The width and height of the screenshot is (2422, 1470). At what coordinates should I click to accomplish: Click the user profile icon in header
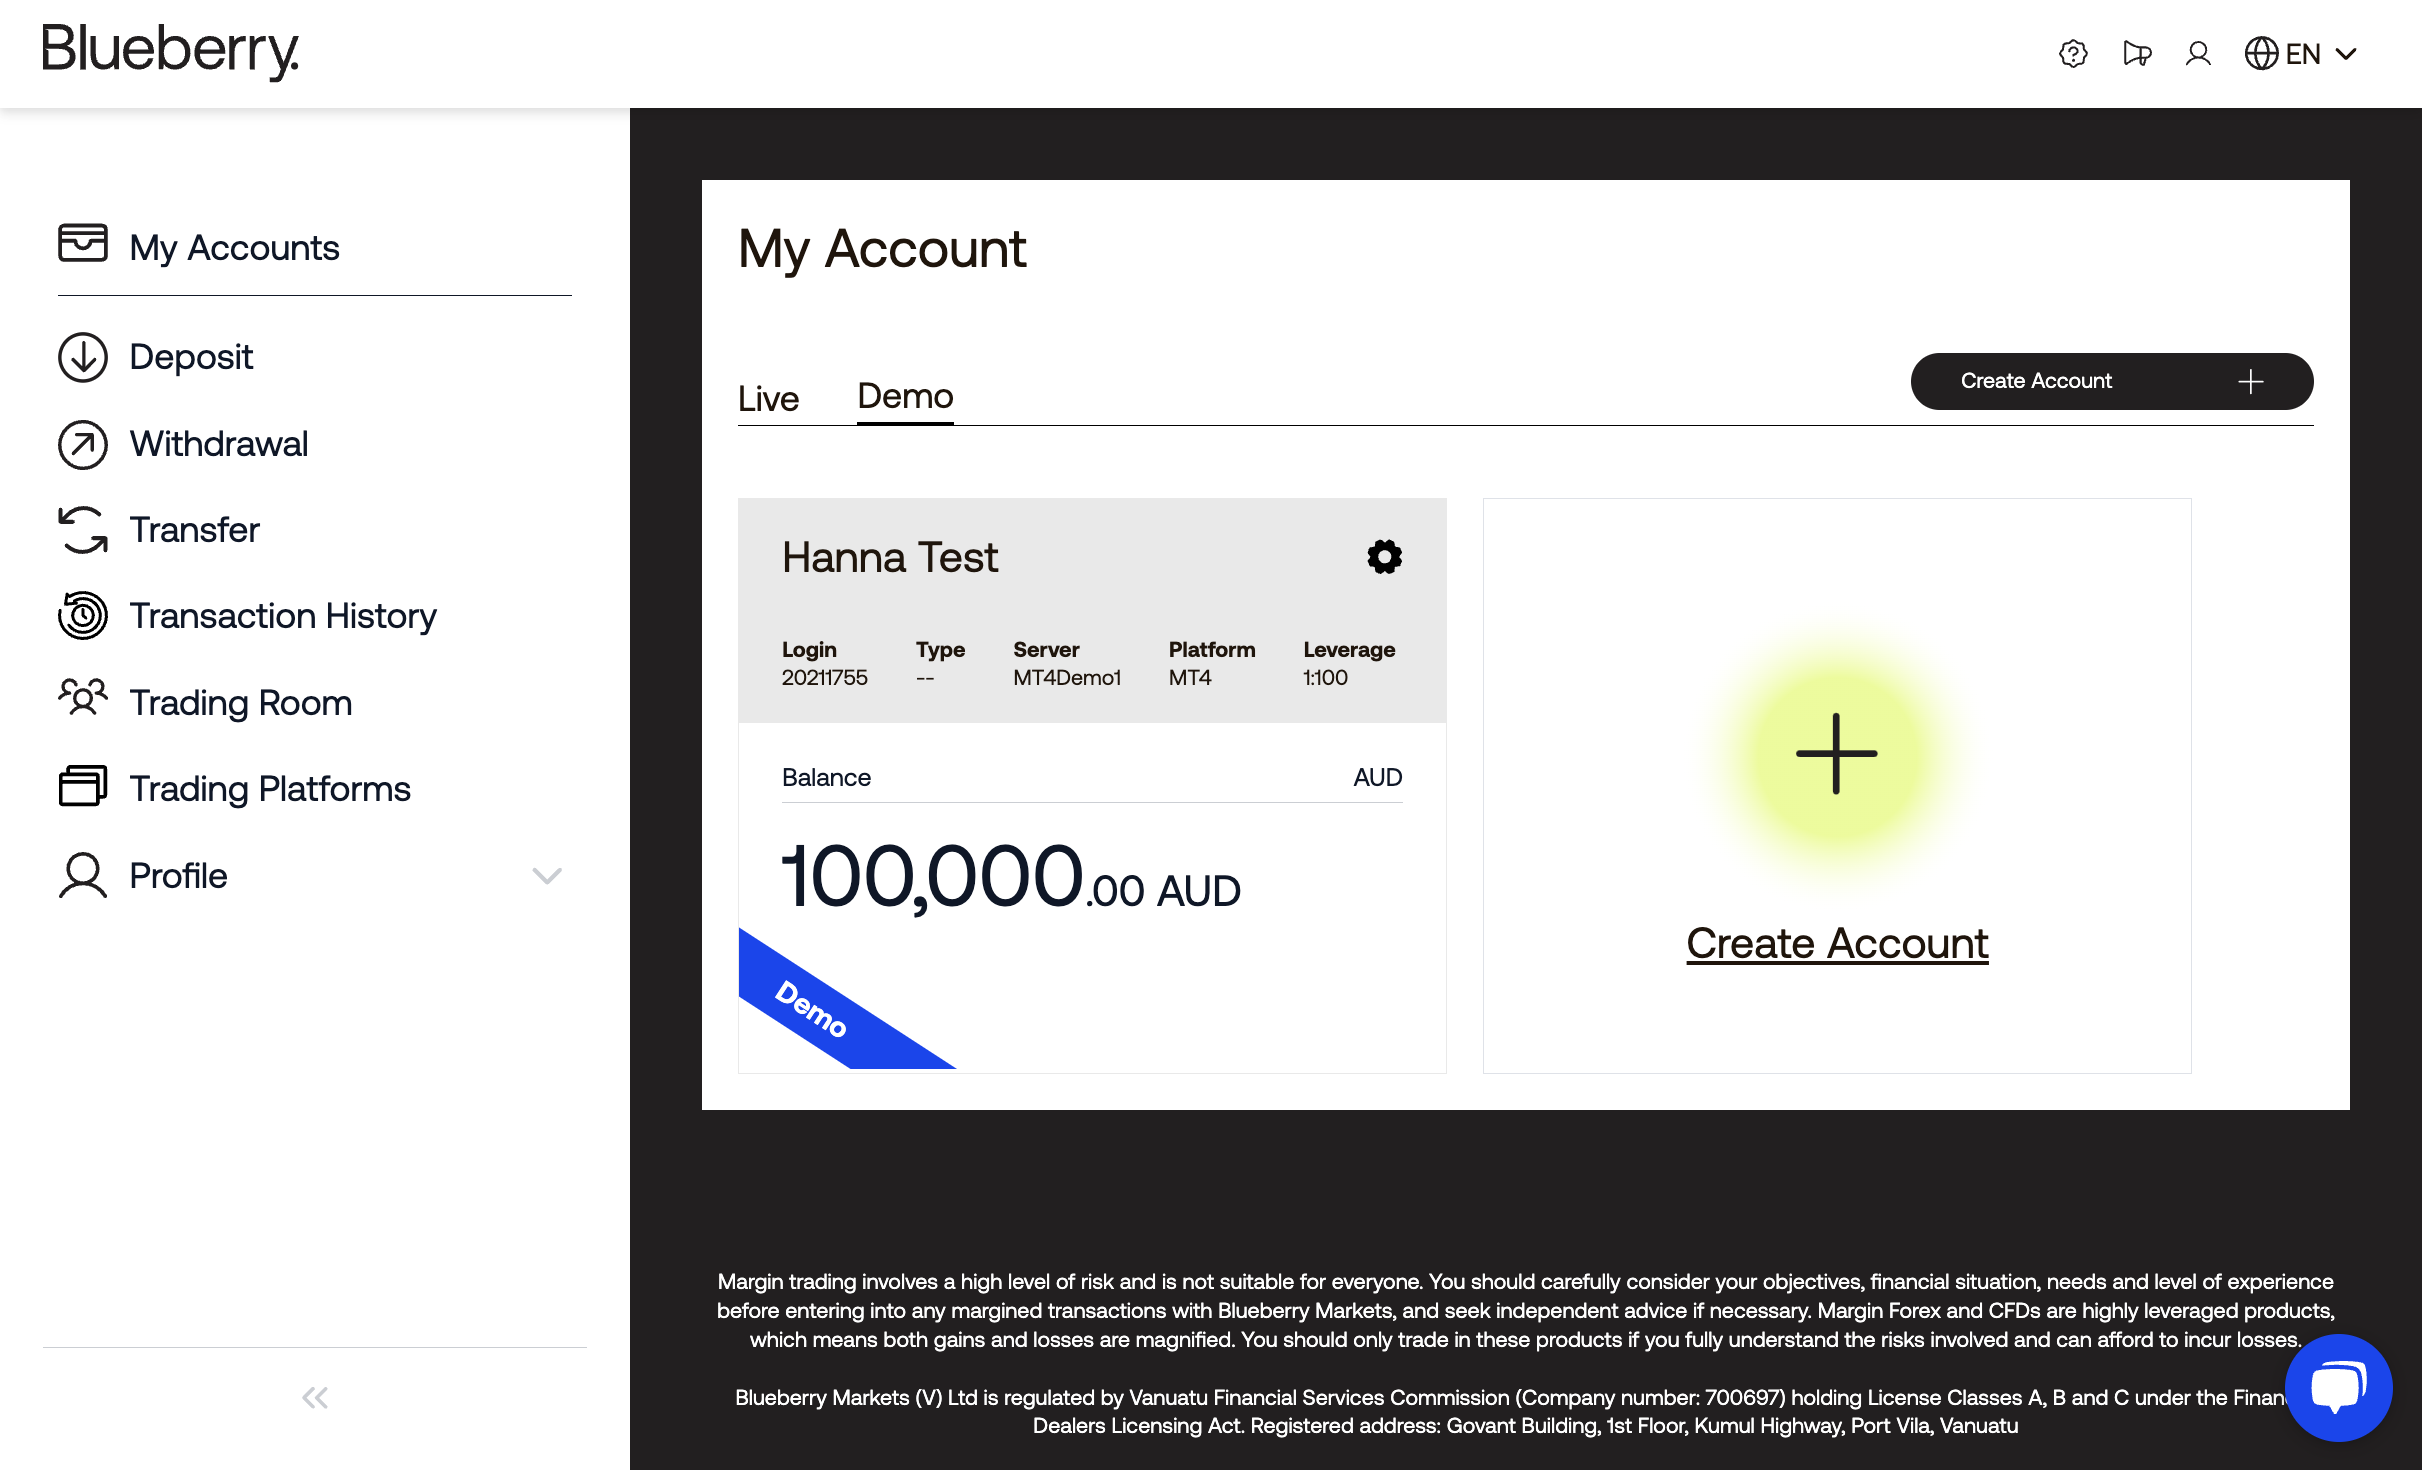[x=2198, y=53]
